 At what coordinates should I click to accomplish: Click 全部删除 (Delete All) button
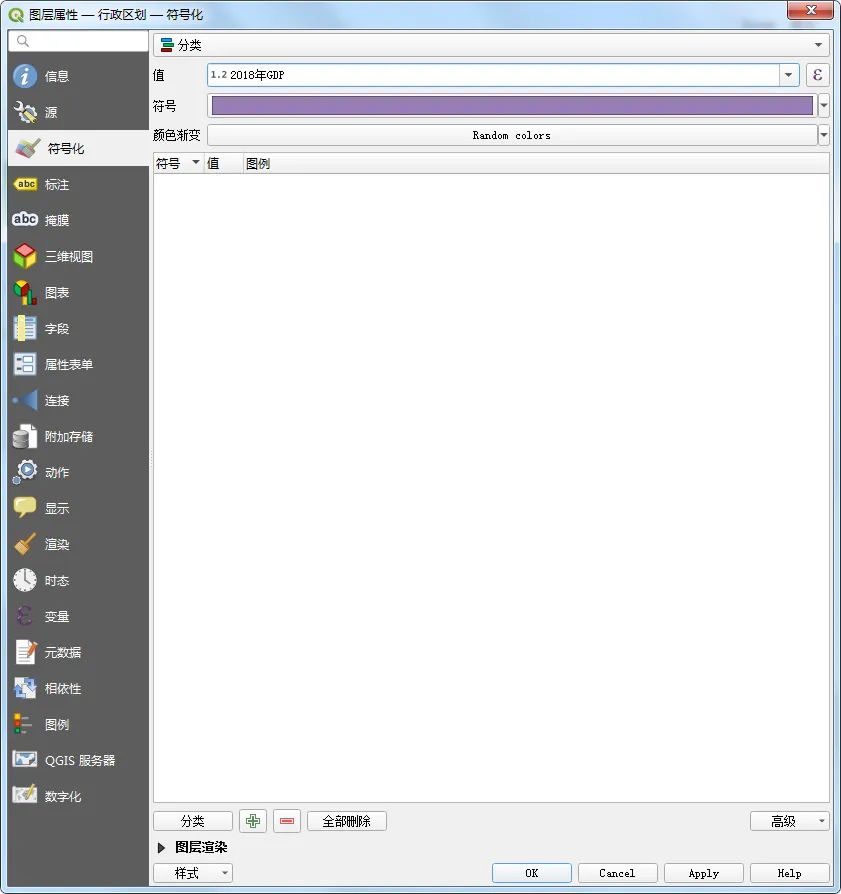coord(347,821)
